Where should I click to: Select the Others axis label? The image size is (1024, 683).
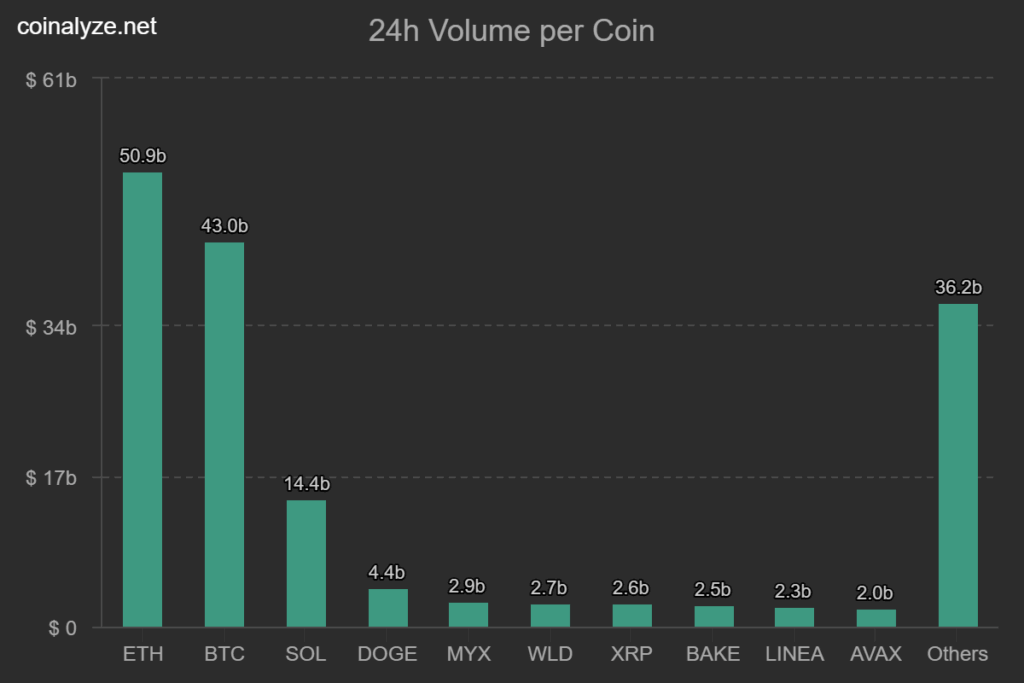pyautogui.click(x=957, y=654)
